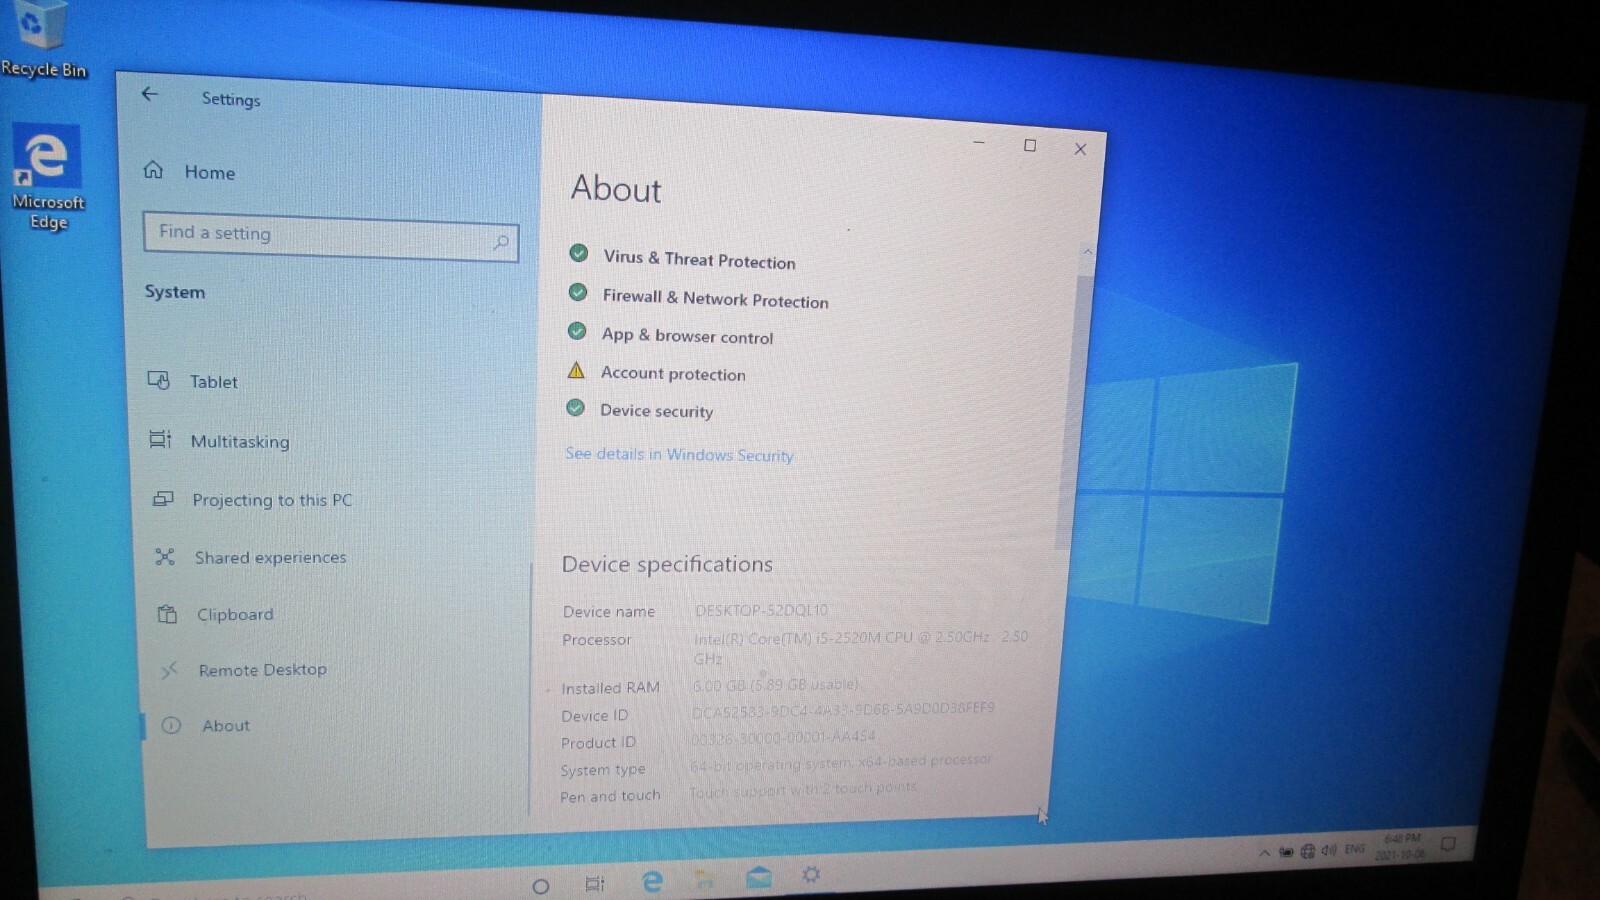Open the Mail app on the taskbar
The image size is (1600, 900).
pos(759,878)
